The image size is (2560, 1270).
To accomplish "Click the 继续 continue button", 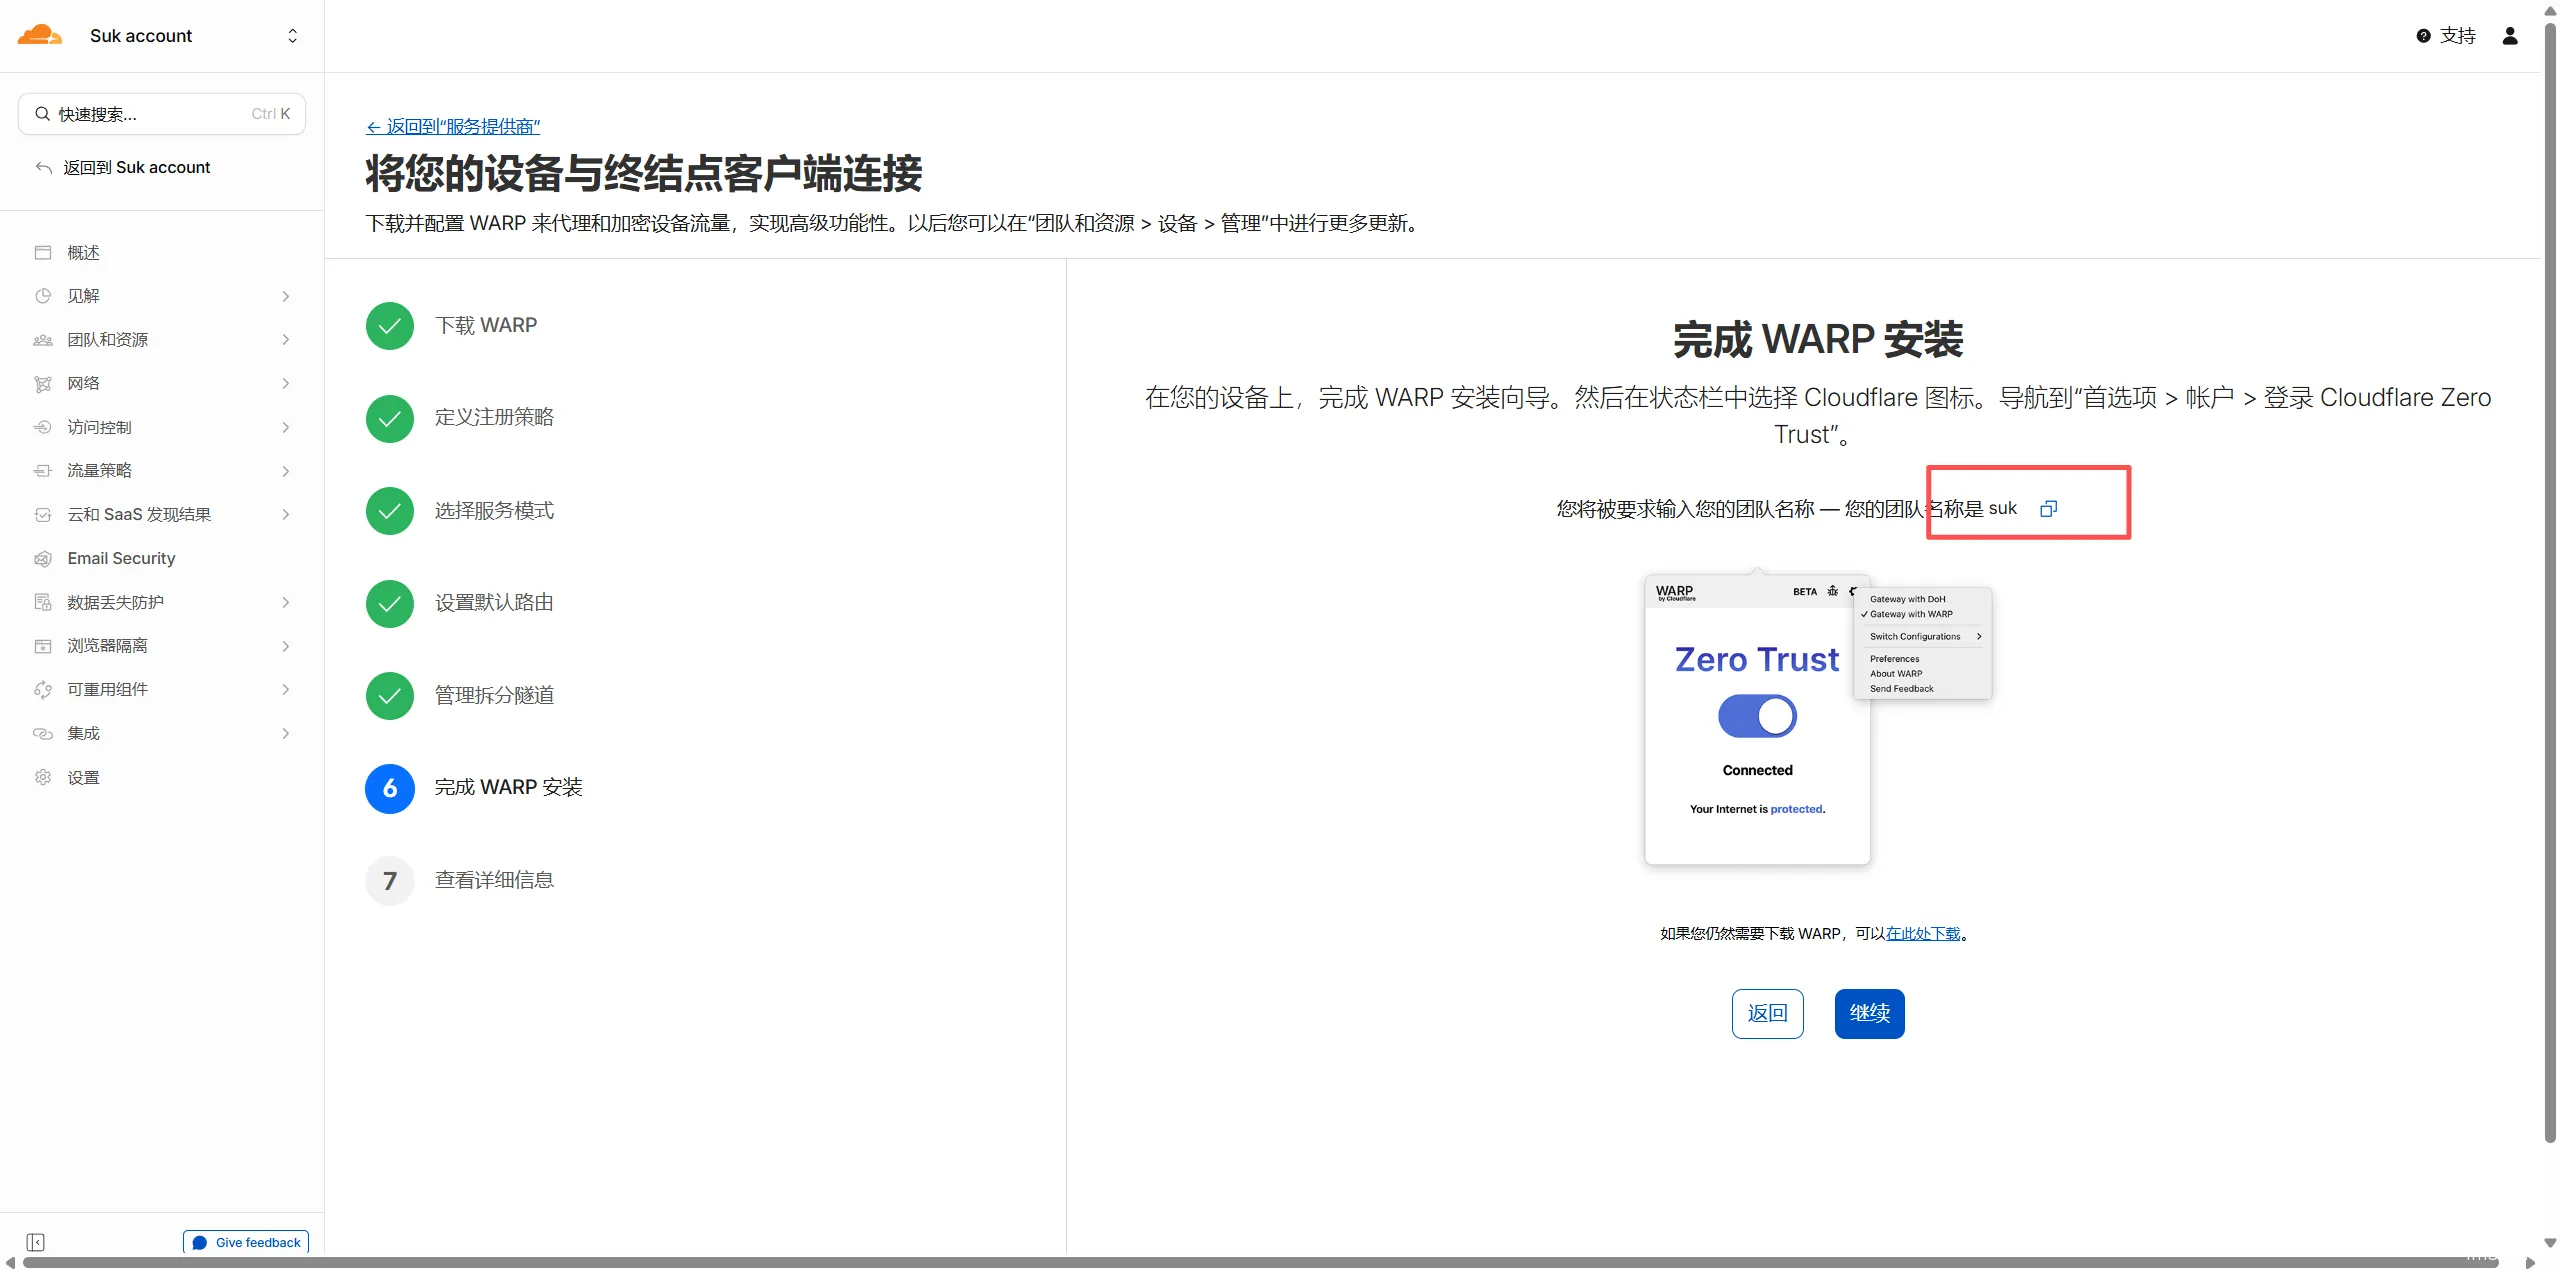I will point(1870,1014).
